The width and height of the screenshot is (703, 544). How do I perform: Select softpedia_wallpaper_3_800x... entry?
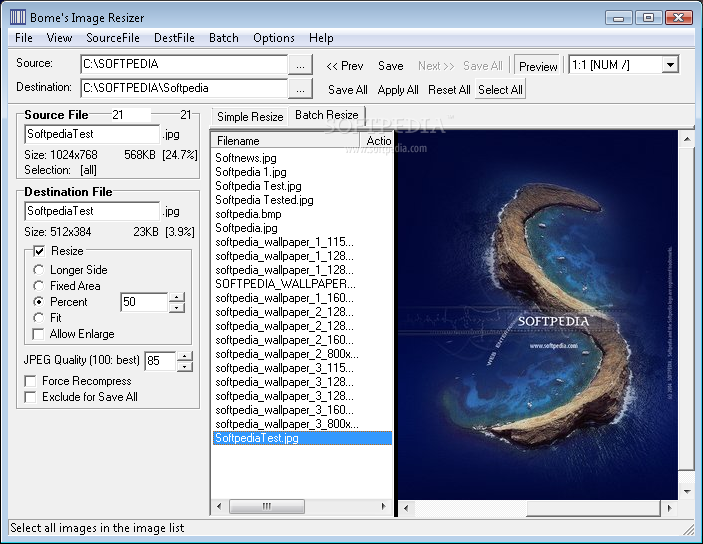(287, 424)
